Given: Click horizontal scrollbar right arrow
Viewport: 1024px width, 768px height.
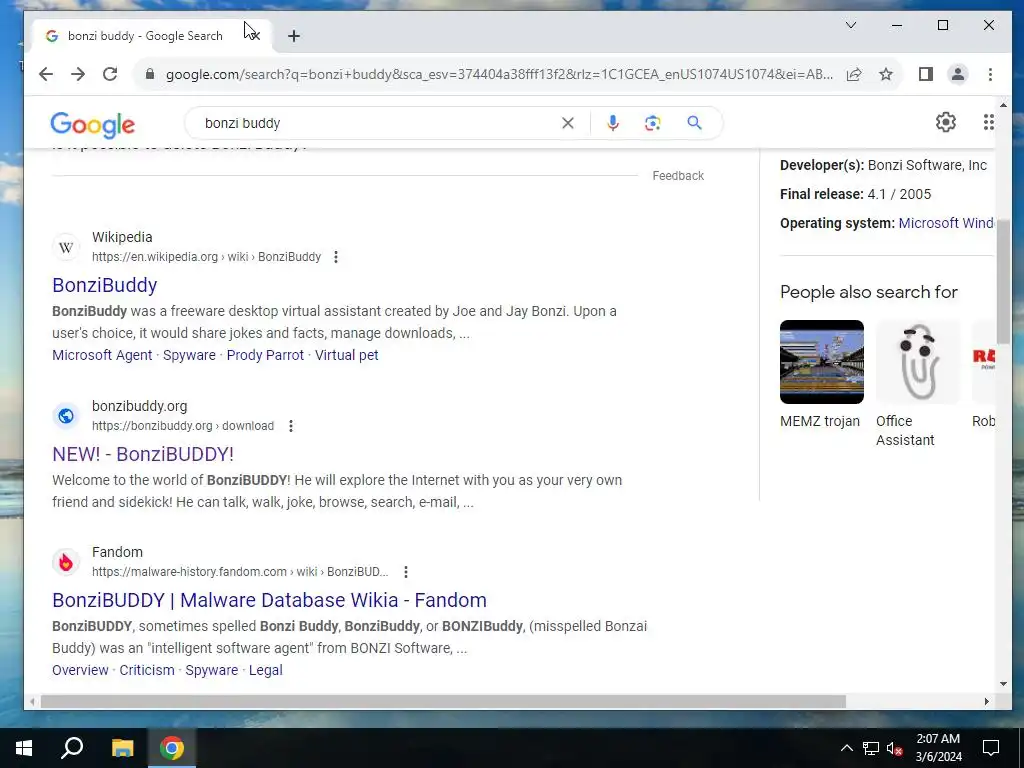Looking at the screenshot, I should 986,702.
